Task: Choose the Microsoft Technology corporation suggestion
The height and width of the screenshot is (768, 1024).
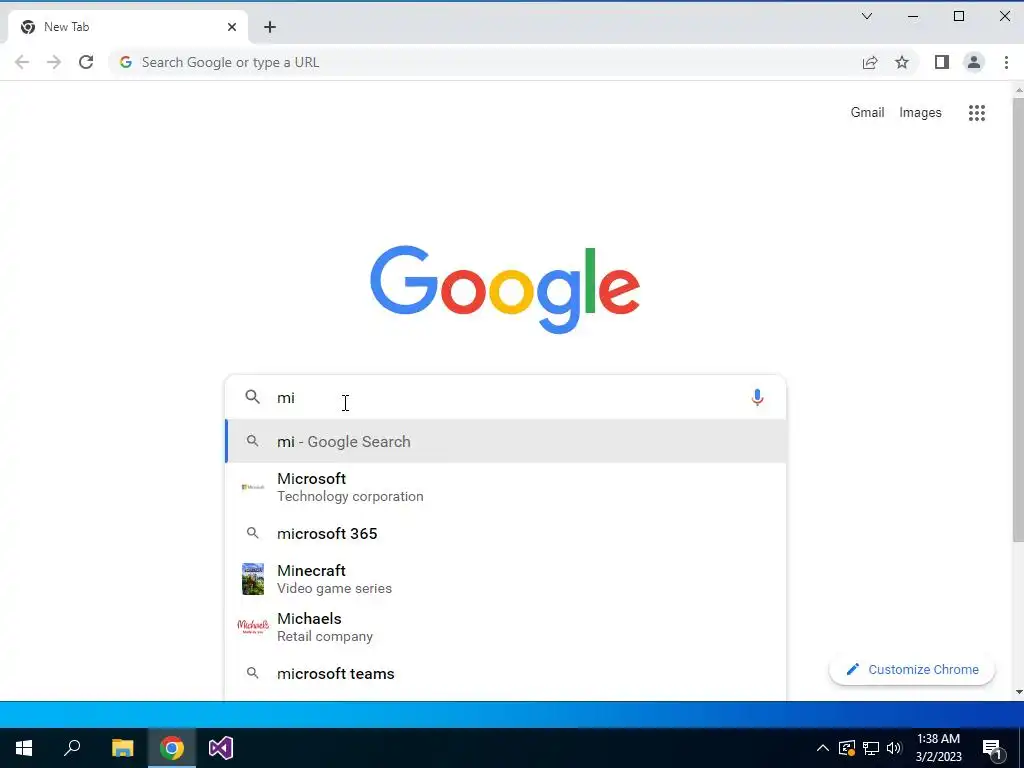Action: (505, 487)
